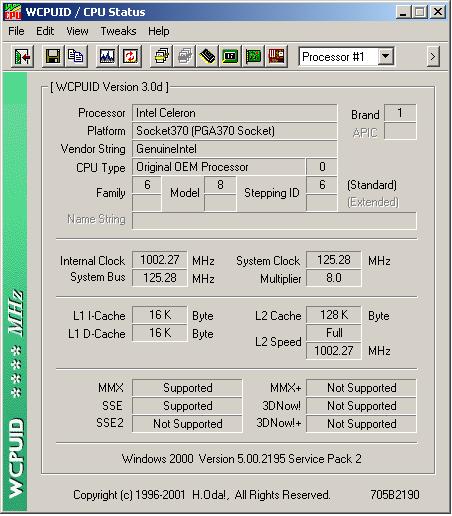452x516 pixels.
Task: Expand the Processor #1 dropdown arrow
Action: click(385, 57)
